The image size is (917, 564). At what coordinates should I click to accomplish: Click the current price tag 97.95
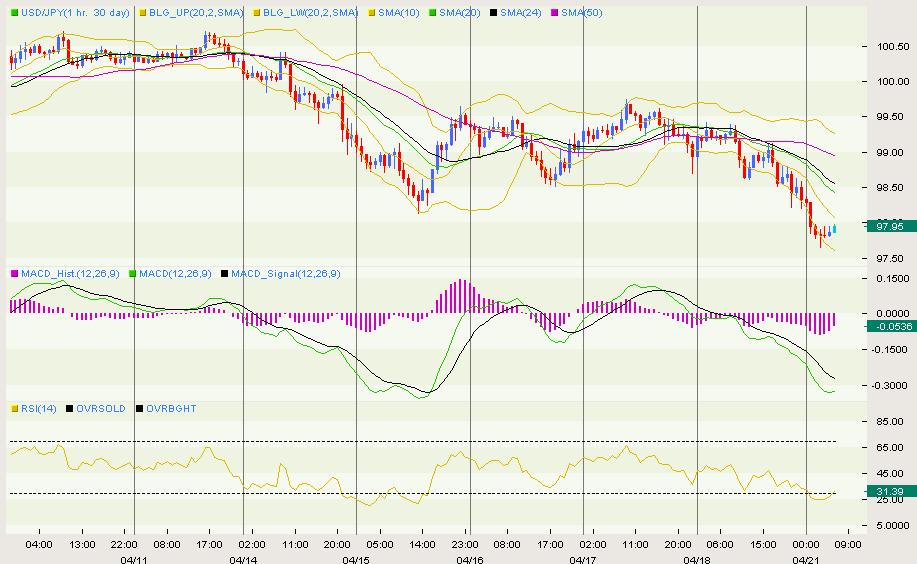(x=891, y=226)
